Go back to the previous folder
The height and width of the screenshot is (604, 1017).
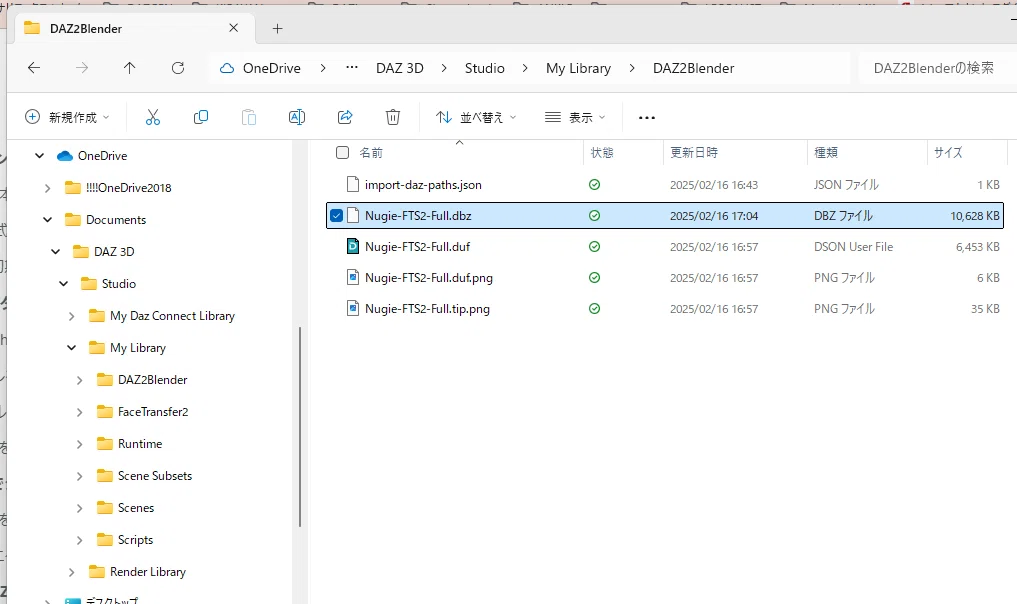point(34,67)
